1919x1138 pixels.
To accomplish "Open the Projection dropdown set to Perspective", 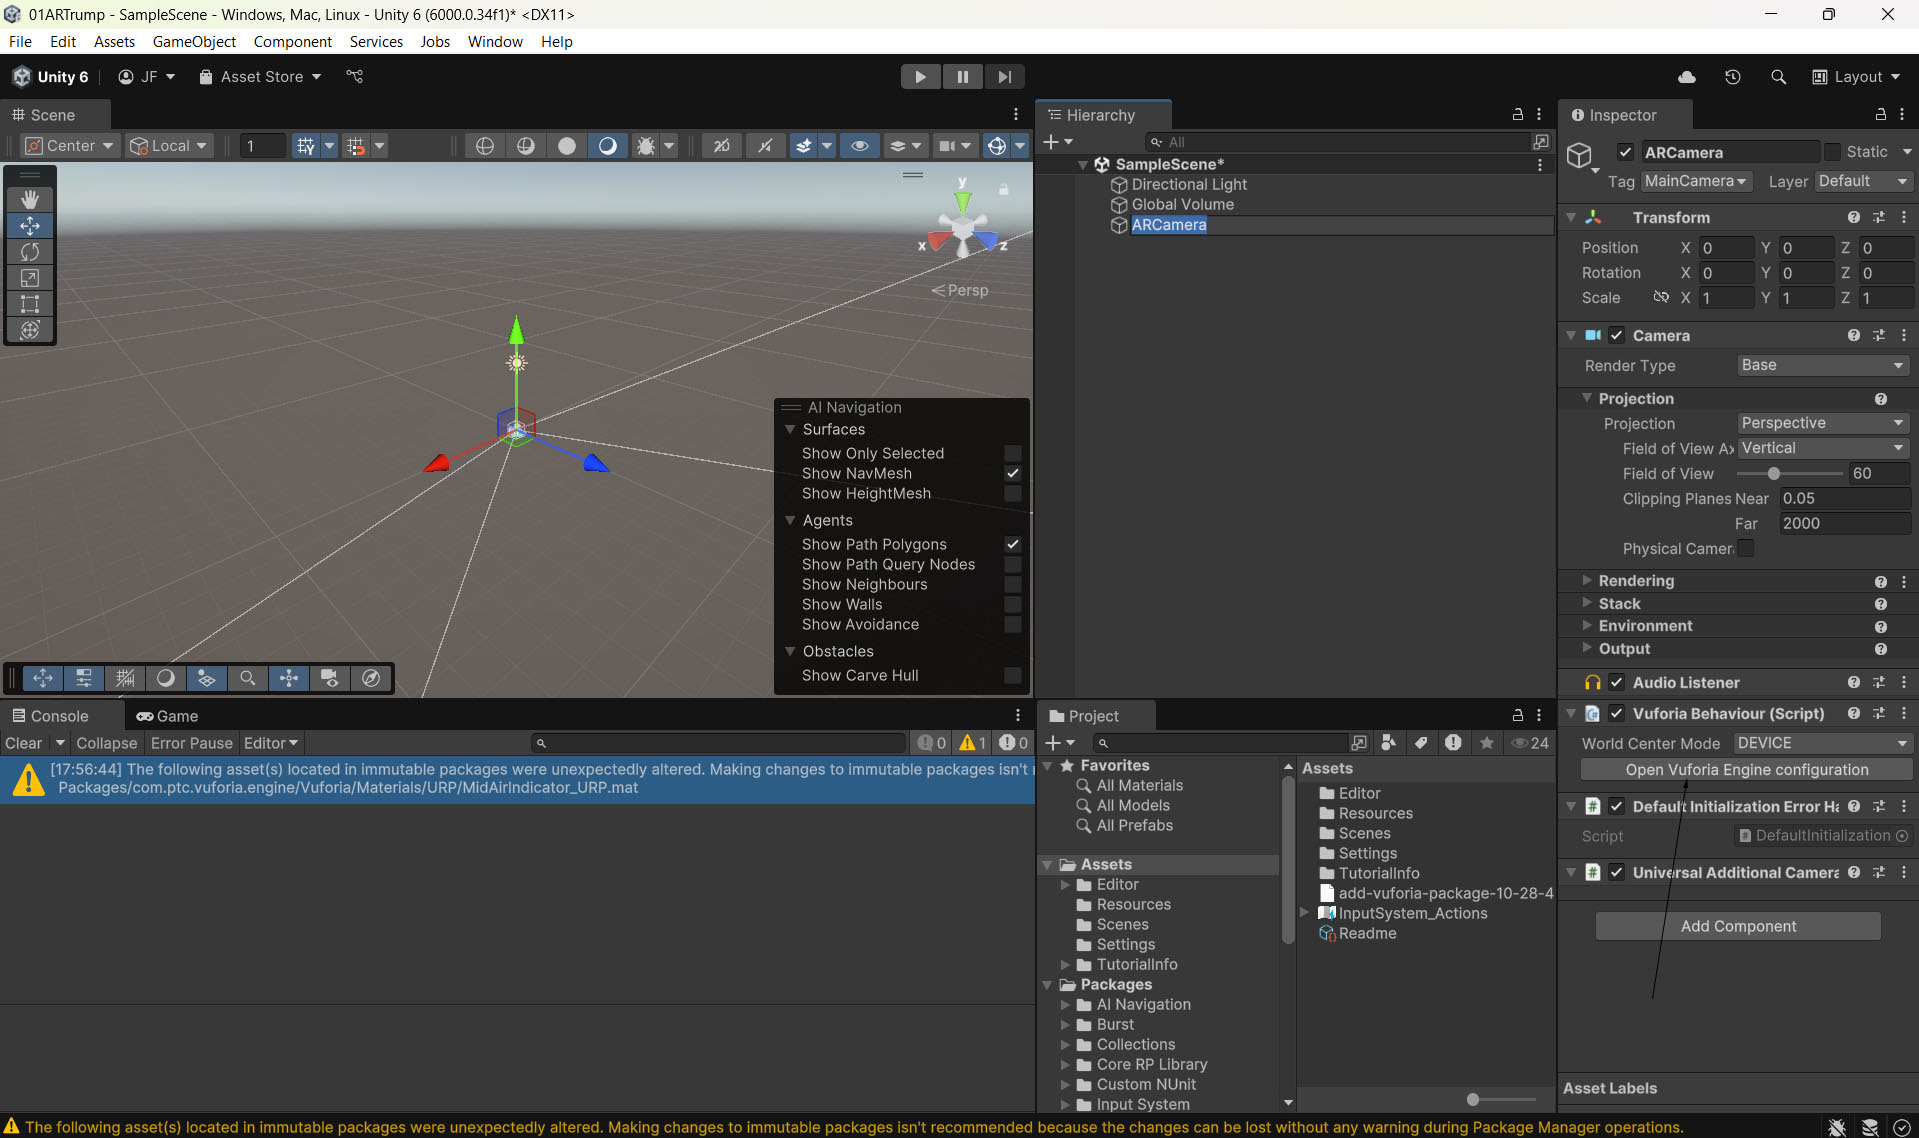I will (x=1822, y=423).
